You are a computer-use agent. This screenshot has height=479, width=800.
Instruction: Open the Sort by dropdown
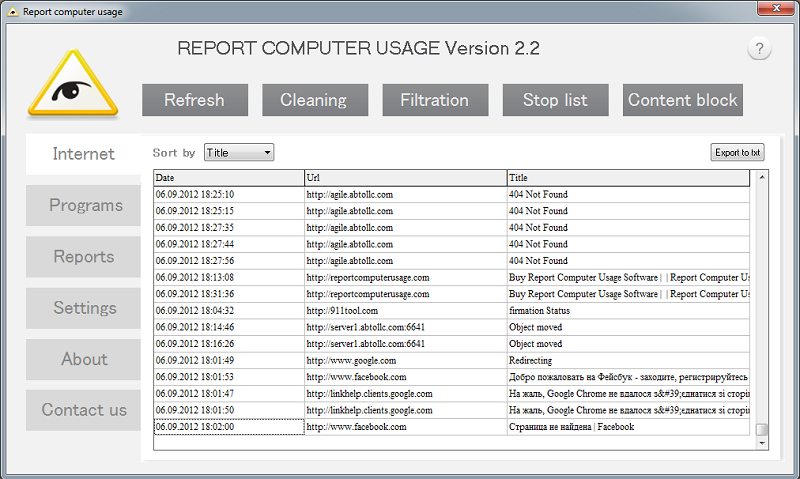pyautogui.click(x=239, y=153)
